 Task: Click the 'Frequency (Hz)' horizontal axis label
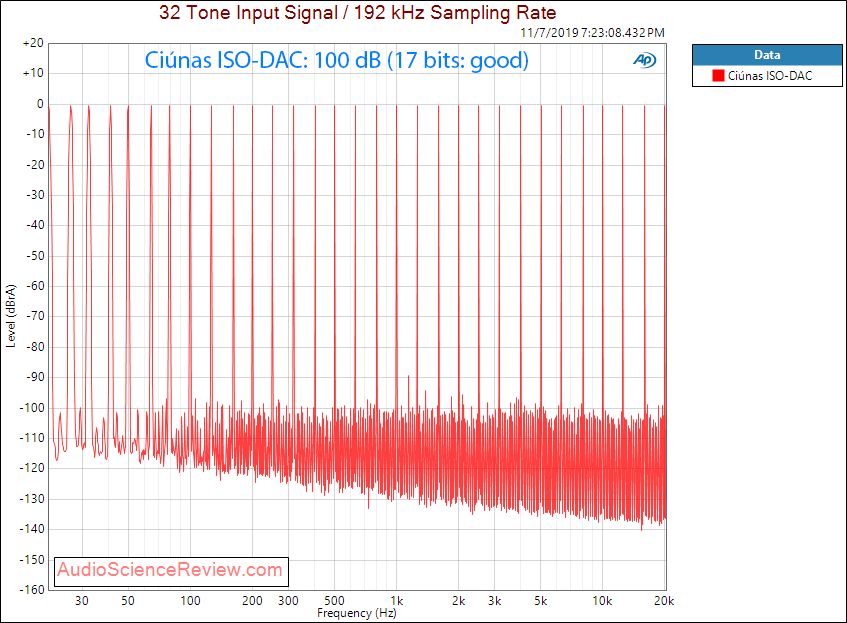[x=357, y=613]
